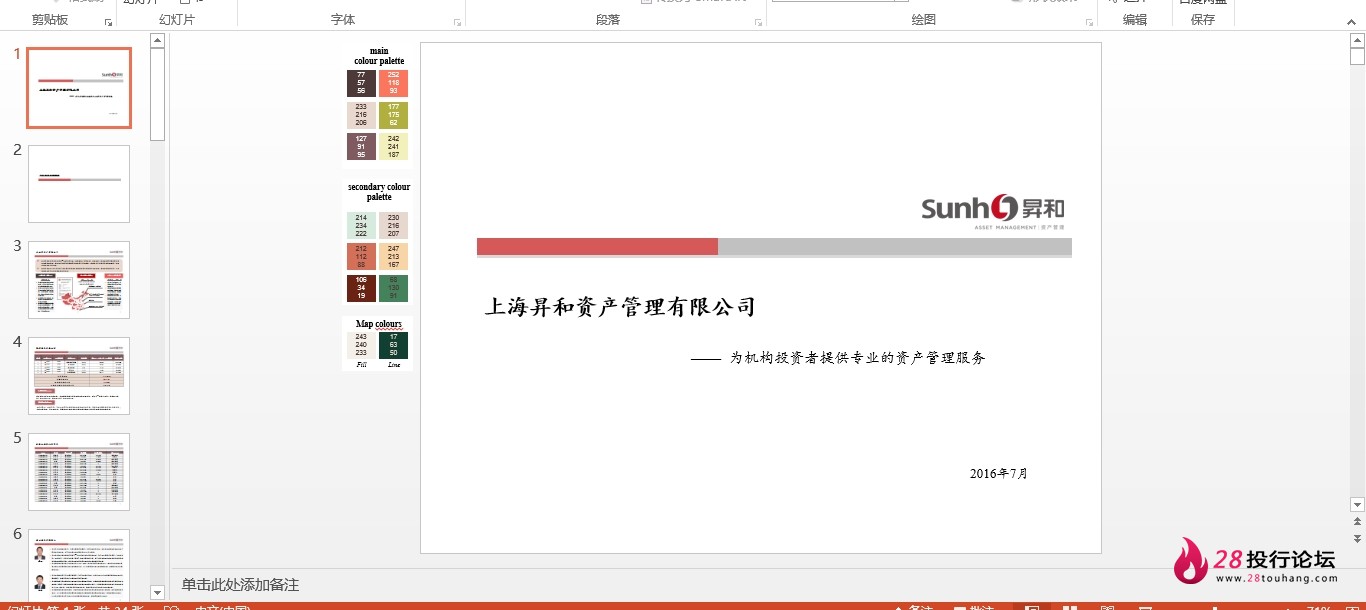Select slide 5 thumbnail
The height and width of the screenshot is (610, 1366).
79,472
